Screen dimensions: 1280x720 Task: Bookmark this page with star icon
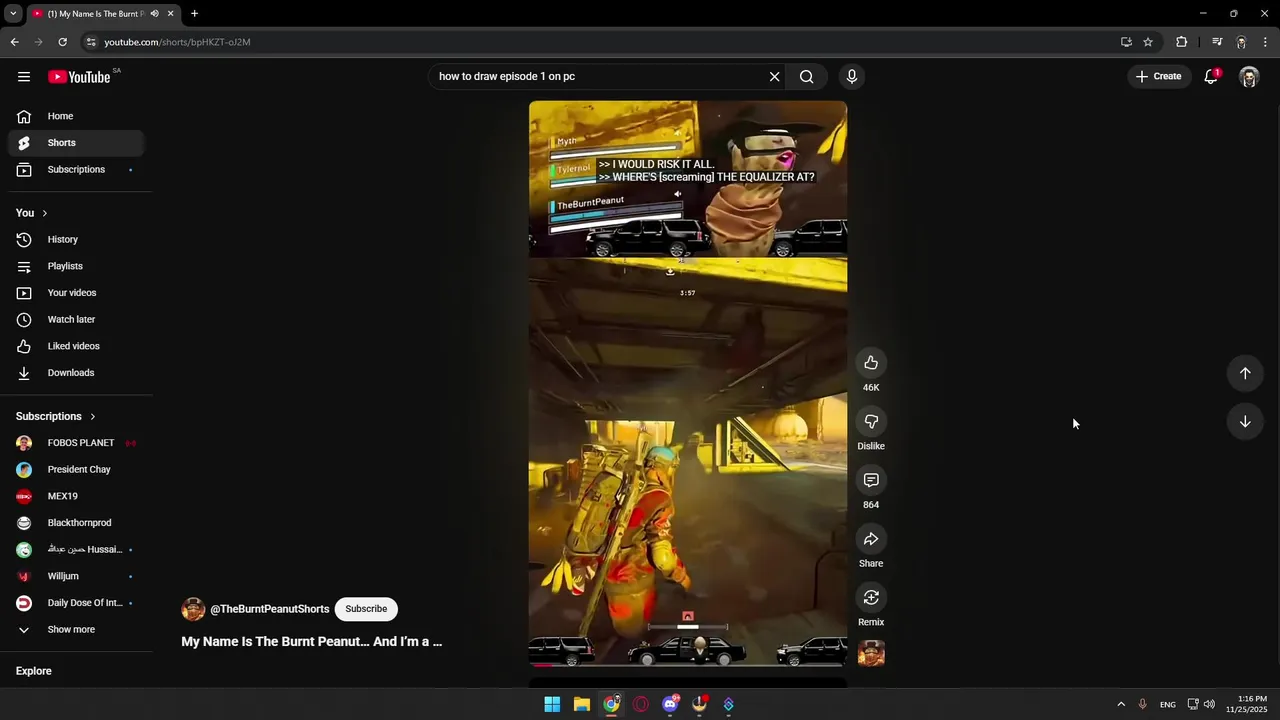1148,42
